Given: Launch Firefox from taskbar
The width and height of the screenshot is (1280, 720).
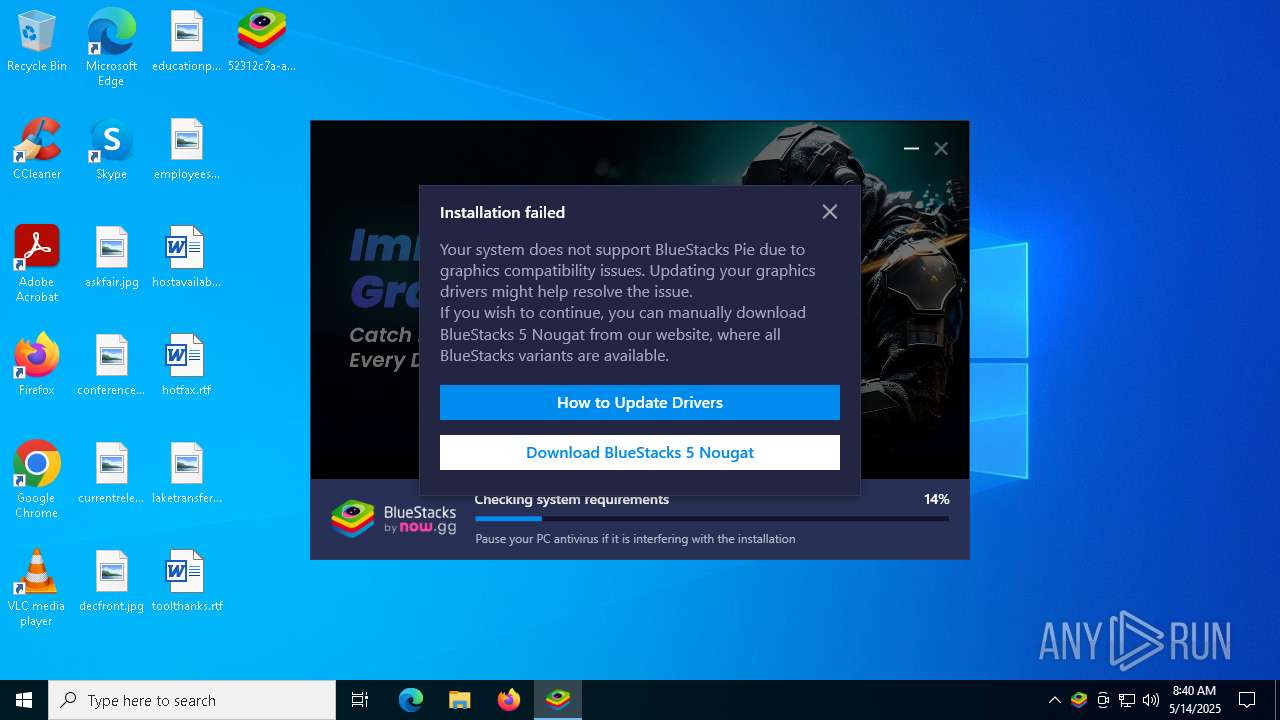Looking at the screenshot, I should pyautogui.click(x=509, y=700).
